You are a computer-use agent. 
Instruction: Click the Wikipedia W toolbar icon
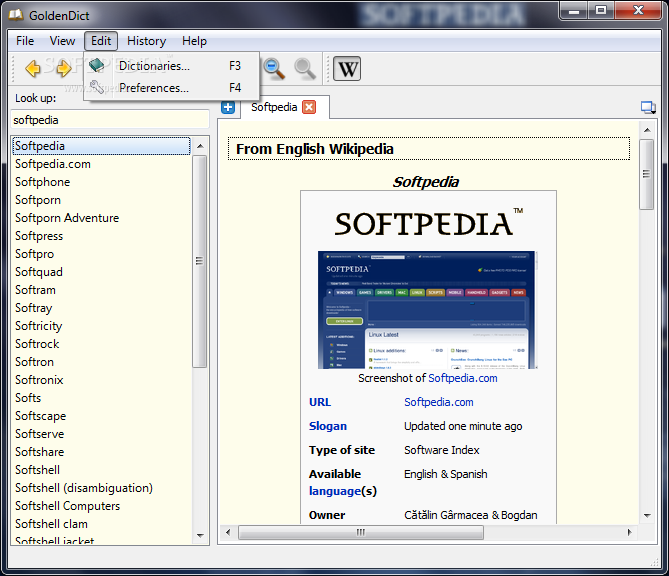click(x=347, y=69)
